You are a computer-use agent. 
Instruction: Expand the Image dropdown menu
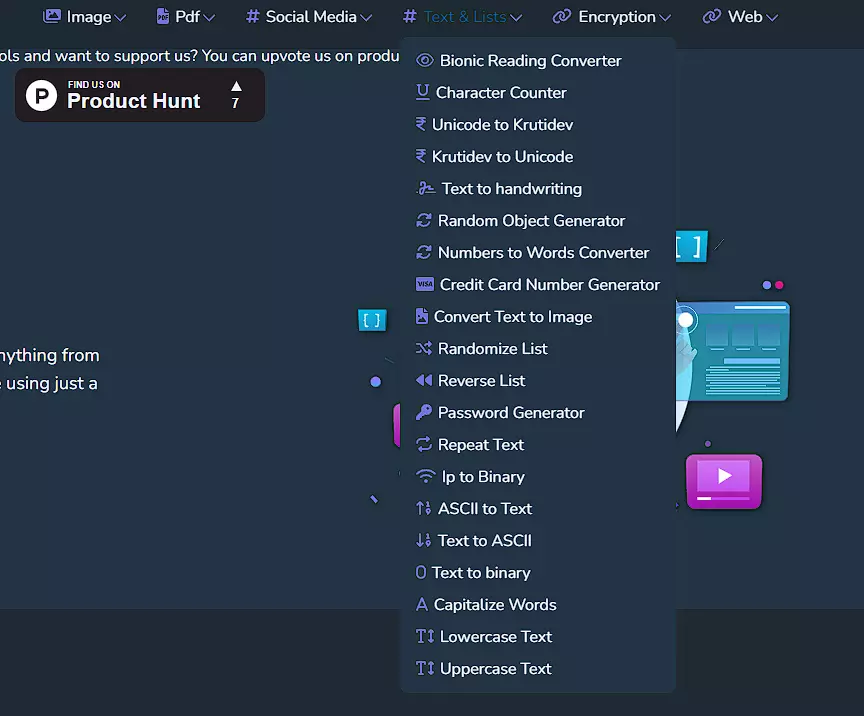coord(85,17)
